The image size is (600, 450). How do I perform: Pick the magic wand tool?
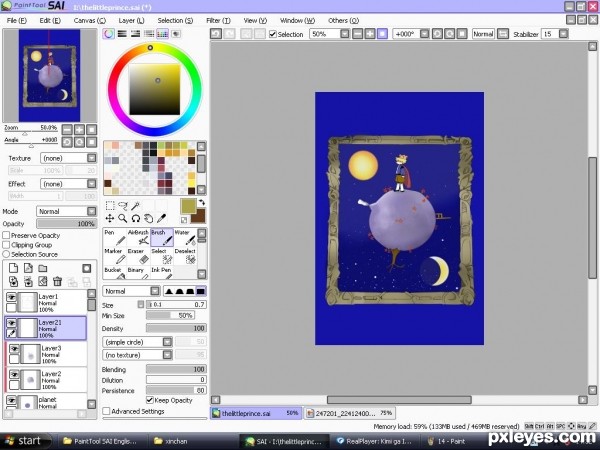tap(135, 206)
